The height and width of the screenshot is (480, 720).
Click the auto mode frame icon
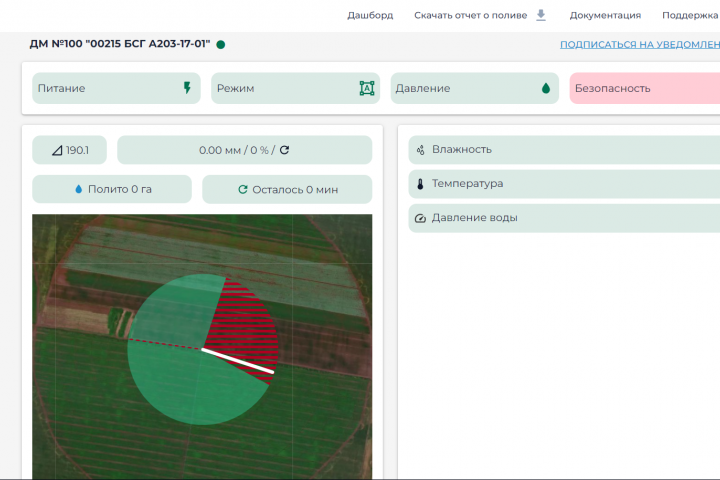[x=367, y=88]
